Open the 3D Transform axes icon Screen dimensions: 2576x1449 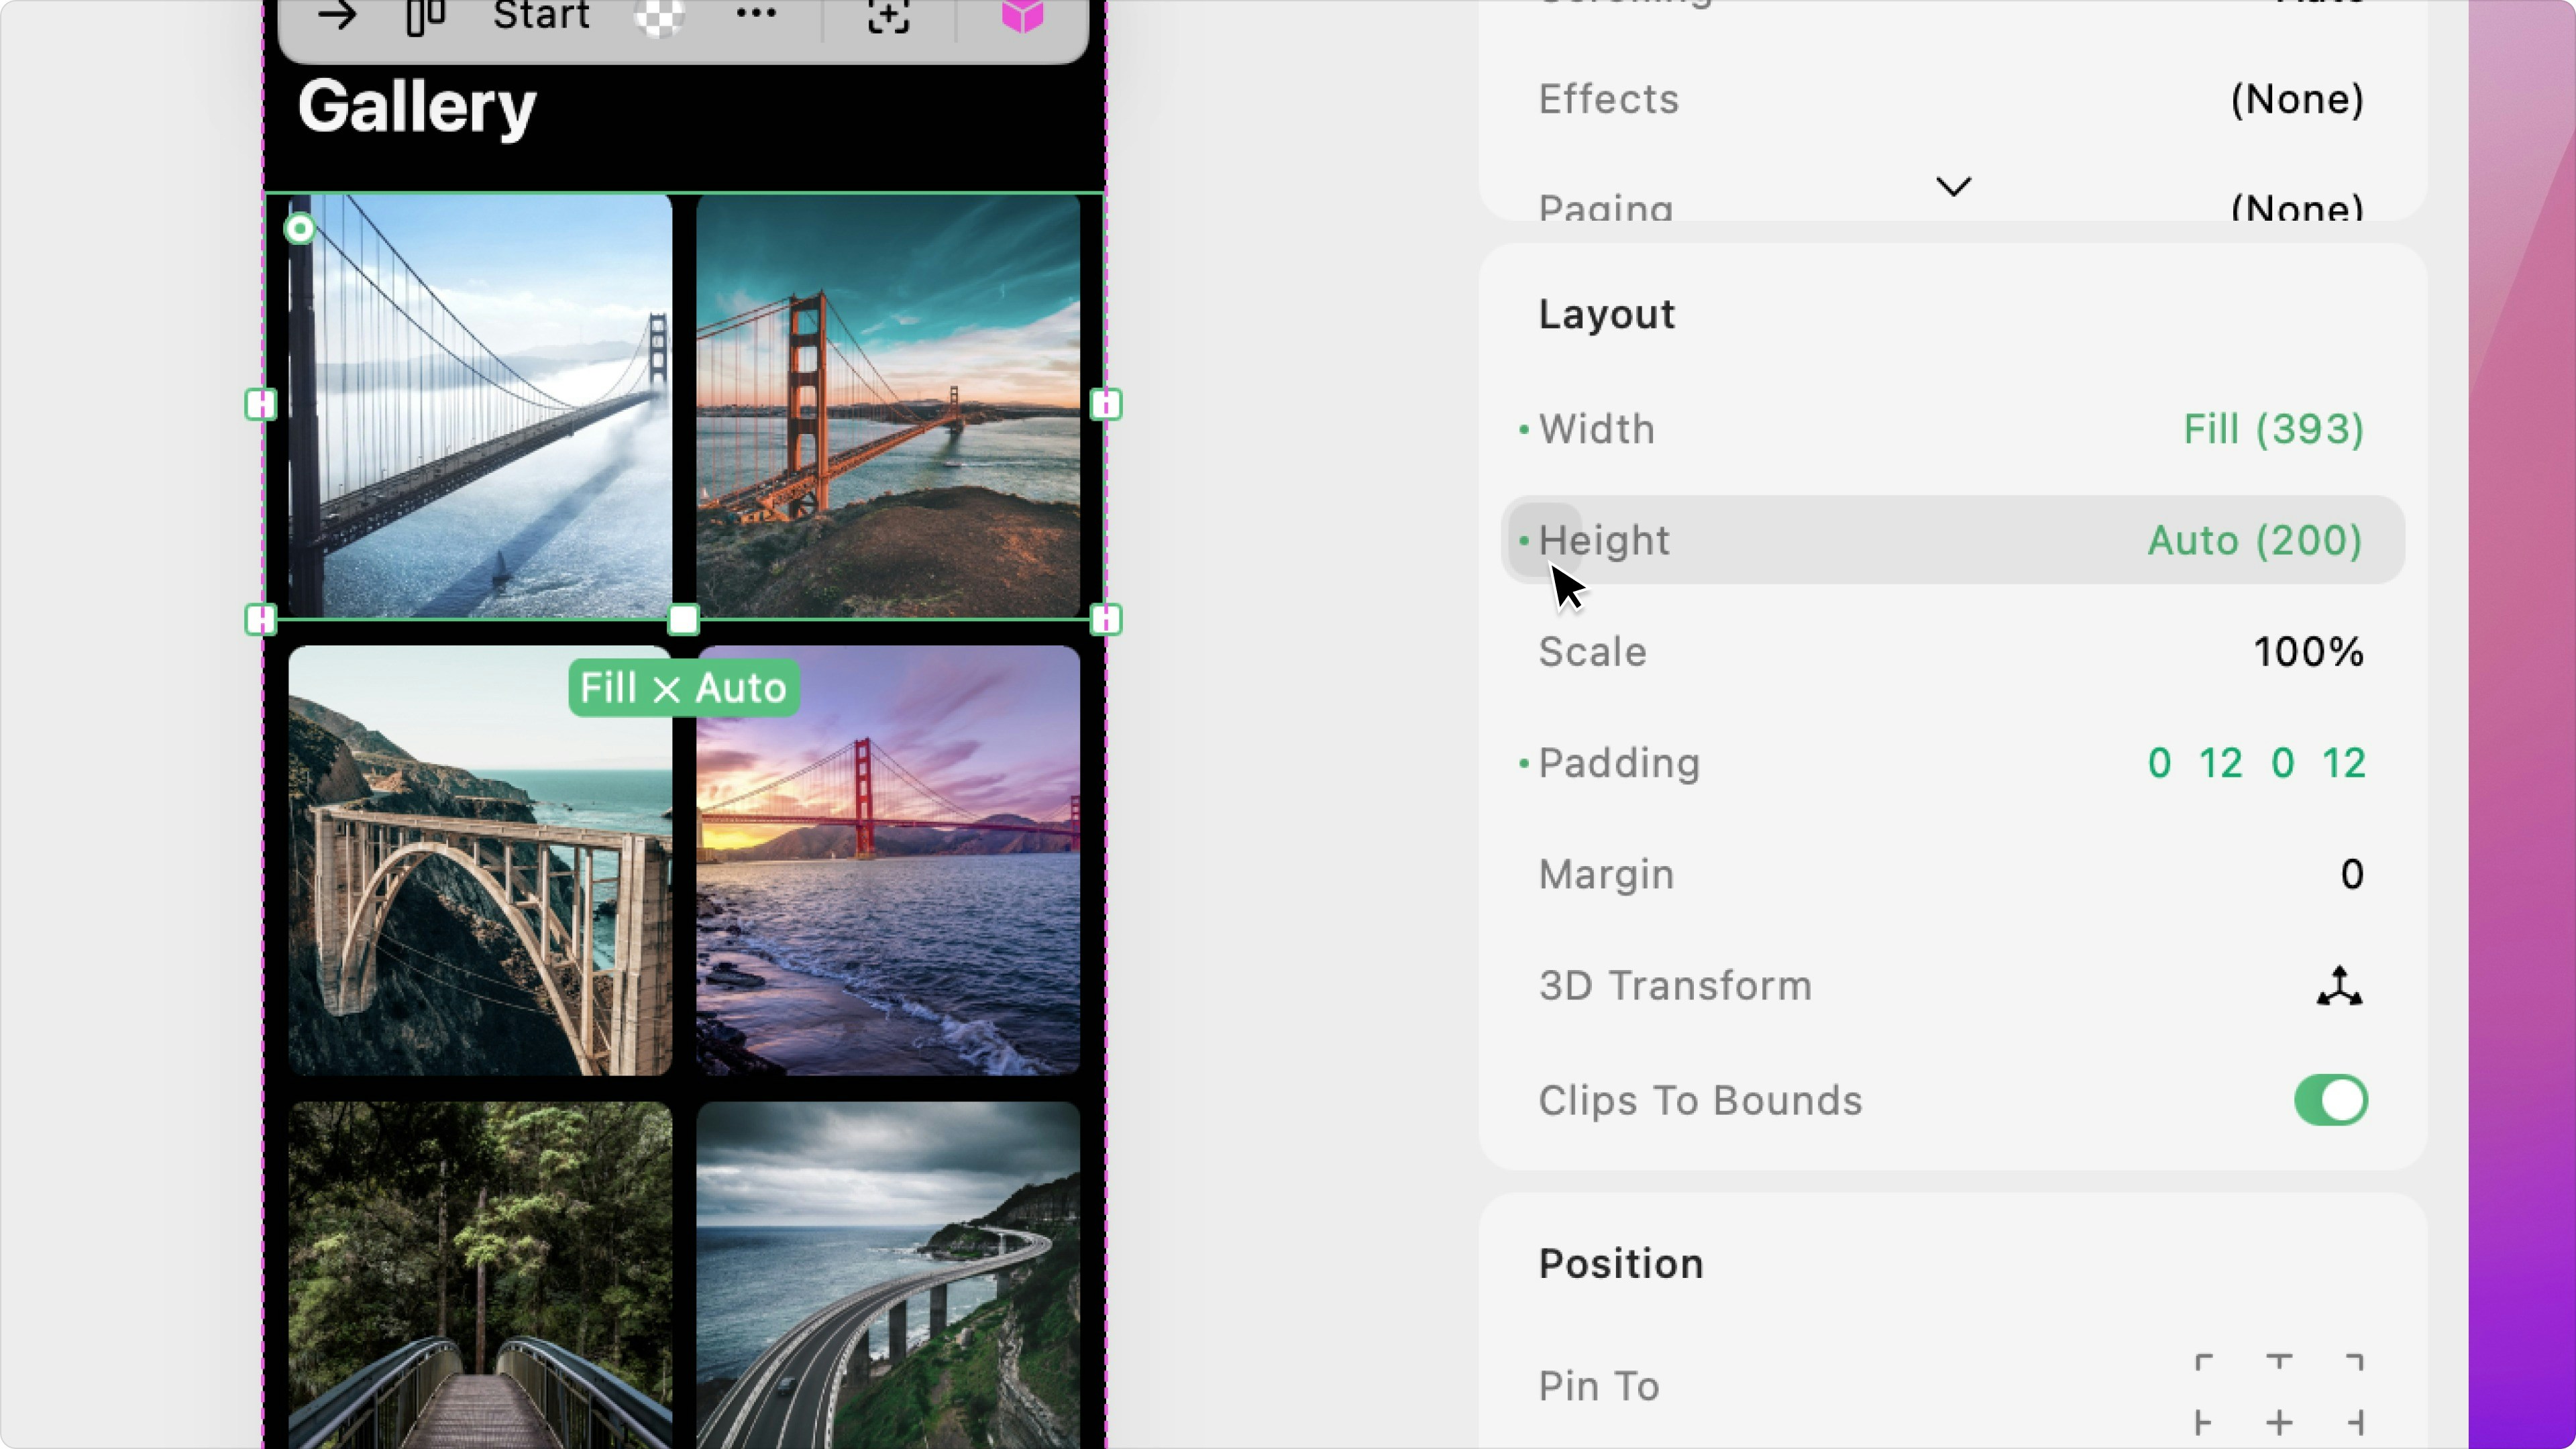pyautogui.click(x=2339, y=986)
